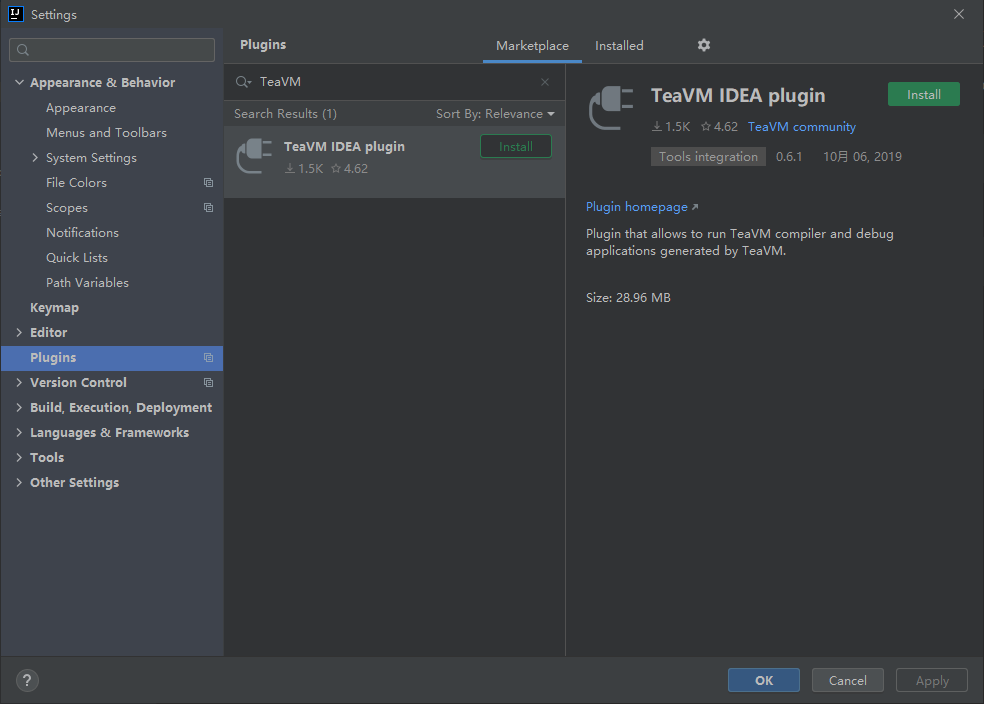Click the IntelliJ logo in title bar

click(16, 14)
